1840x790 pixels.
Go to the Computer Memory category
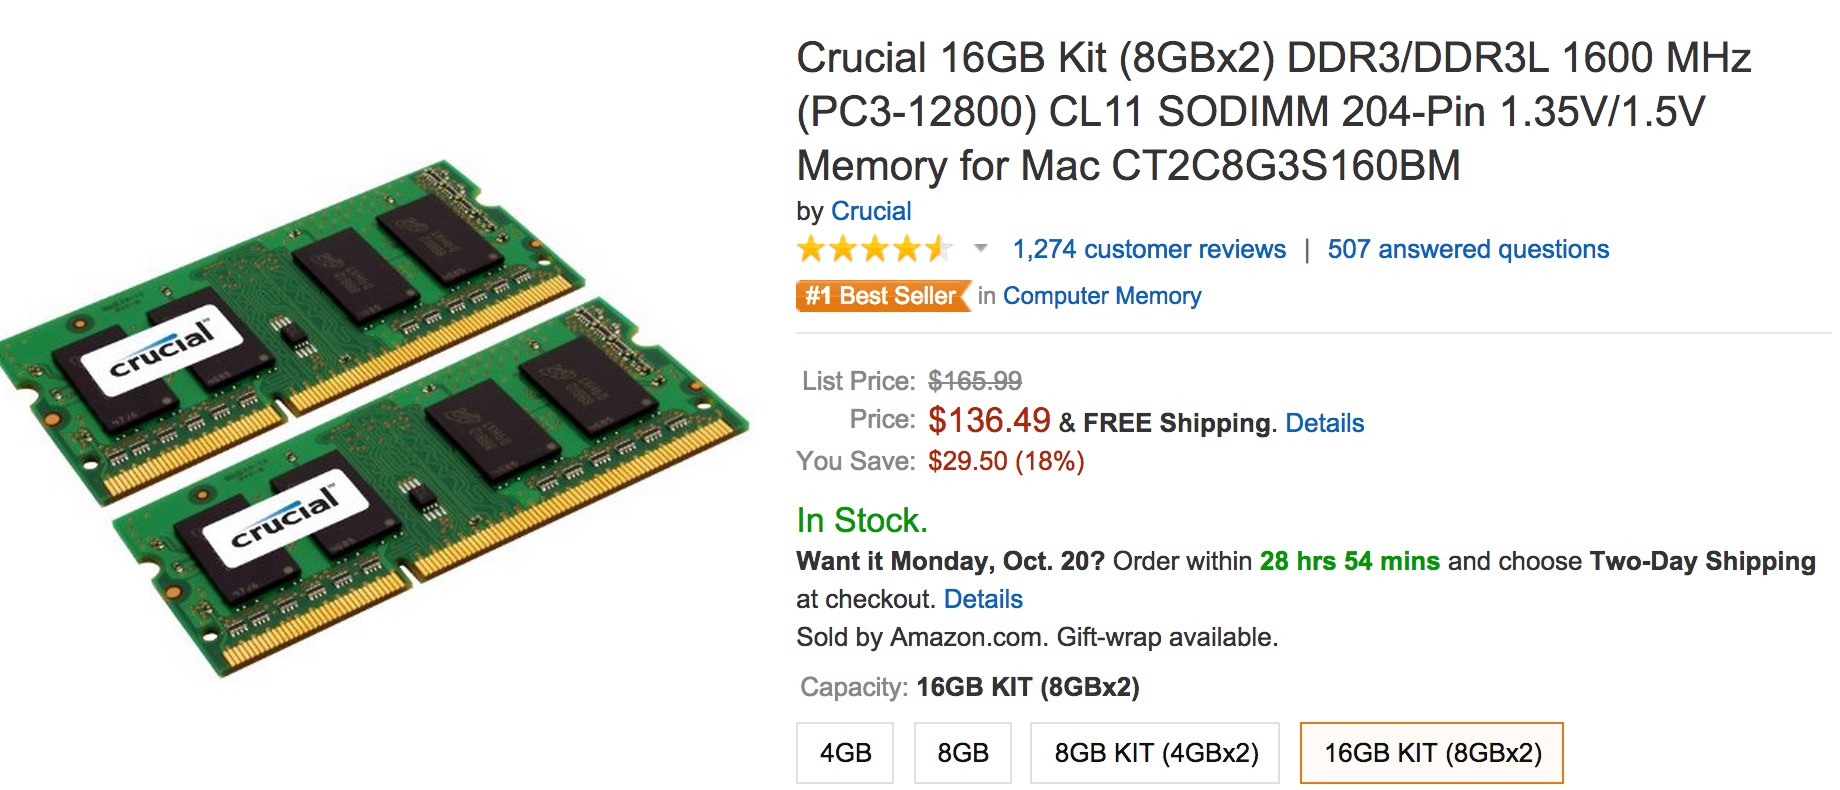(x=1102, y=296)
